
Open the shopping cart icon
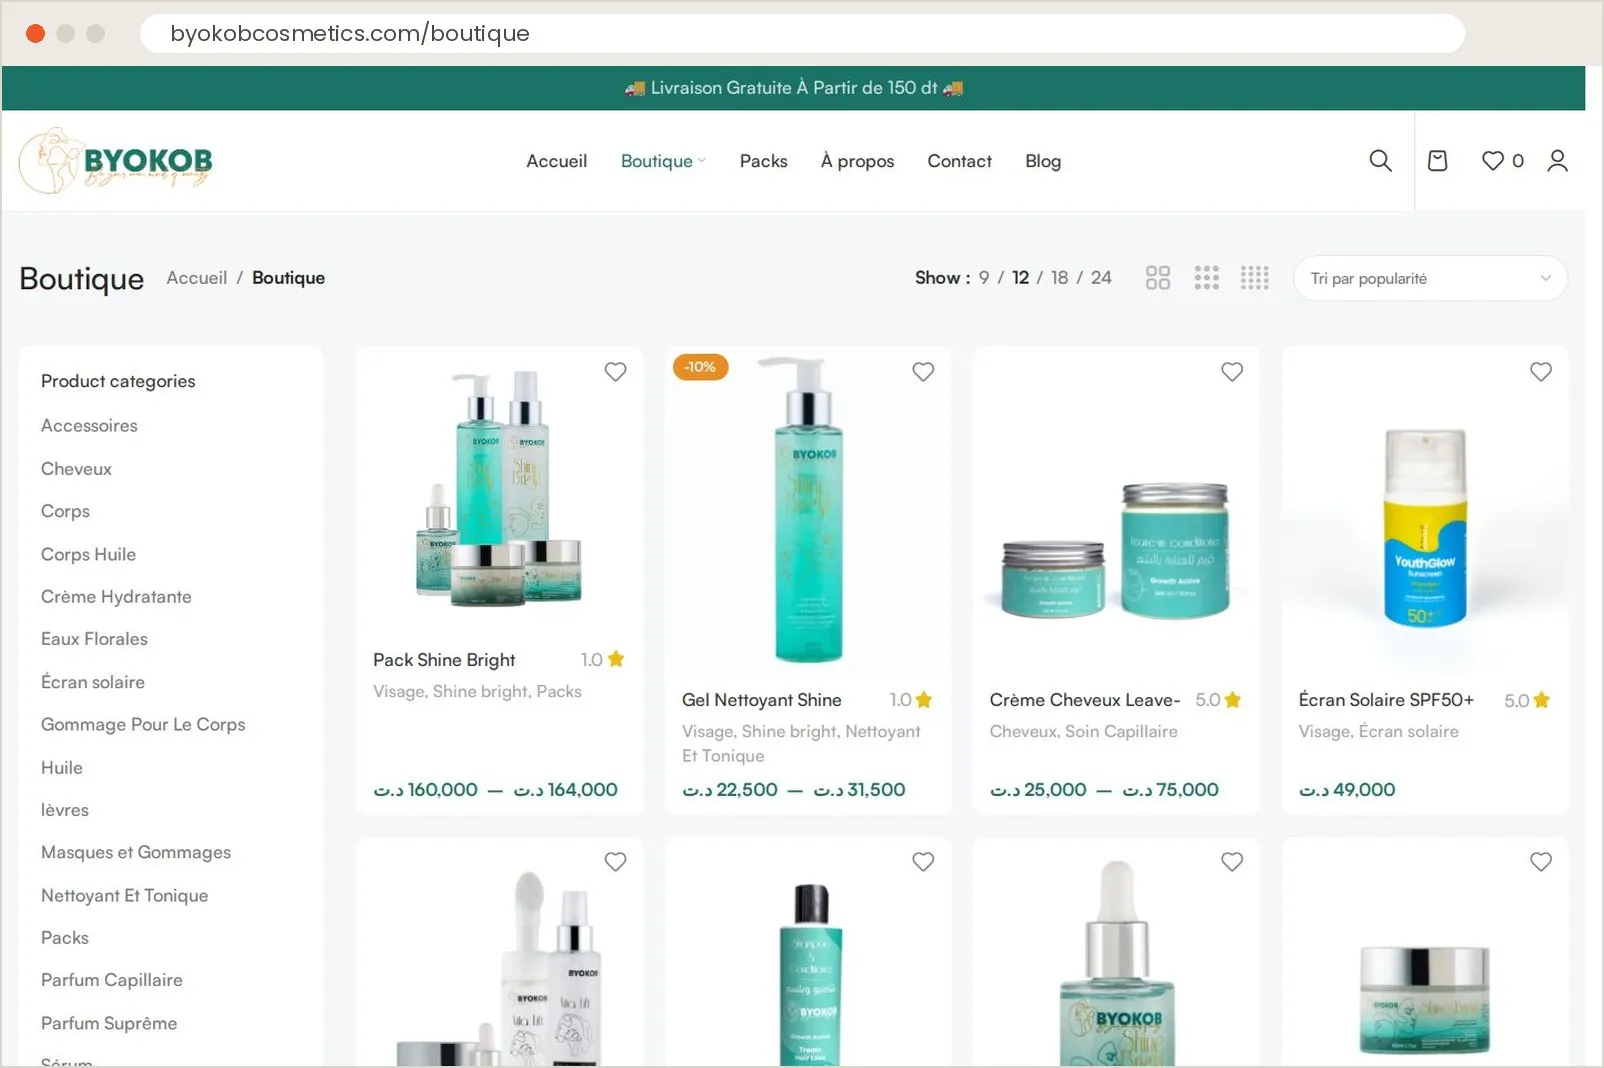pos(1437,161)
